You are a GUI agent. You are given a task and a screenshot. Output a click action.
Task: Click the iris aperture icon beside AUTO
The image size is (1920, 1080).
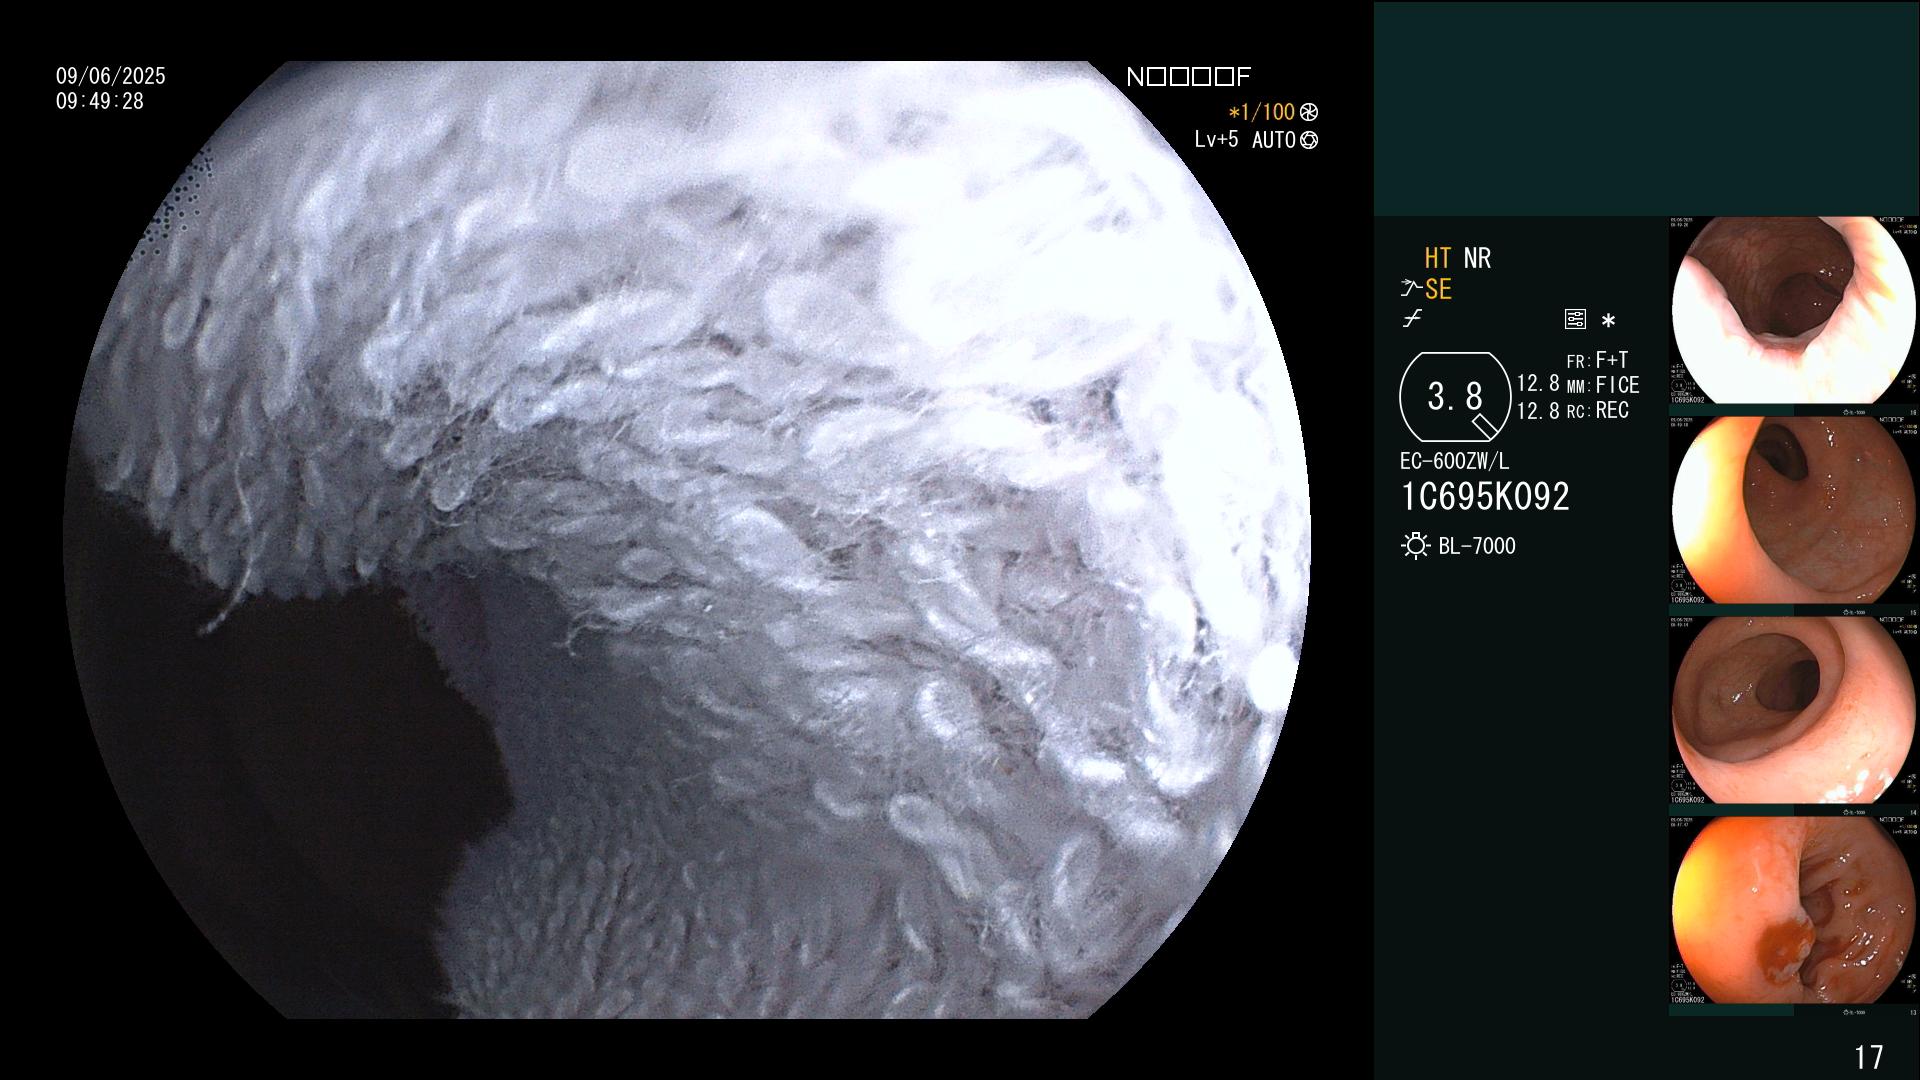coord(1308,141)
